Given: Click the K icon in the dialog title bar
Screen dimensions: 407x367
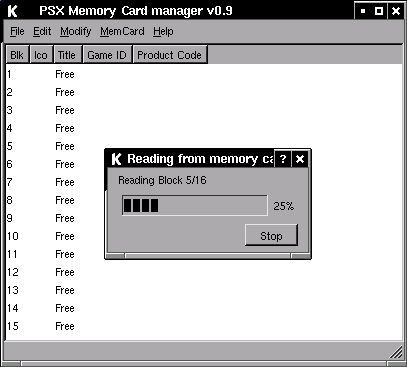Looking at the screenshot, I should point(116,159).
